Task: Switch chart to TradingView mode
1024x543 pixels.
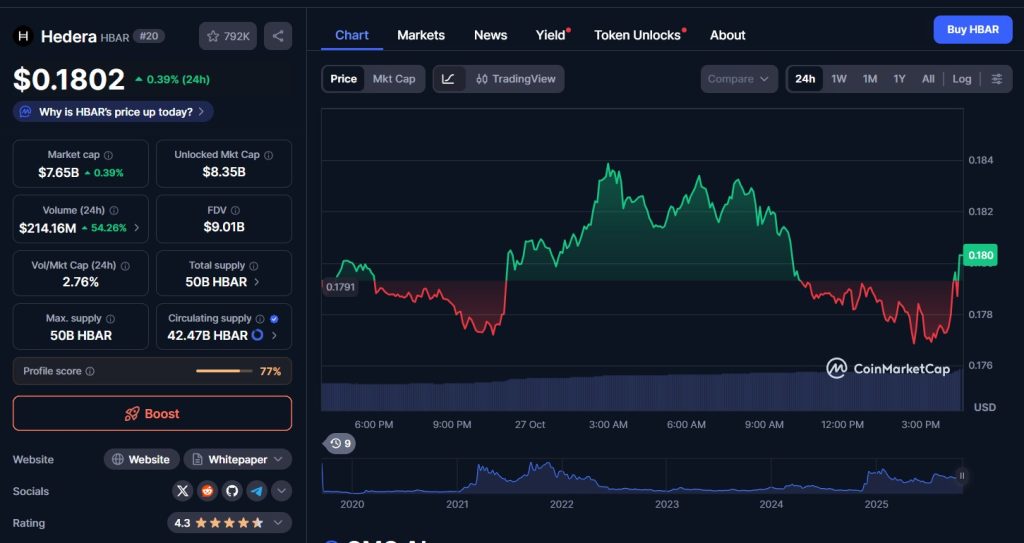Action: pyautogui.click(x=515, y=79)
